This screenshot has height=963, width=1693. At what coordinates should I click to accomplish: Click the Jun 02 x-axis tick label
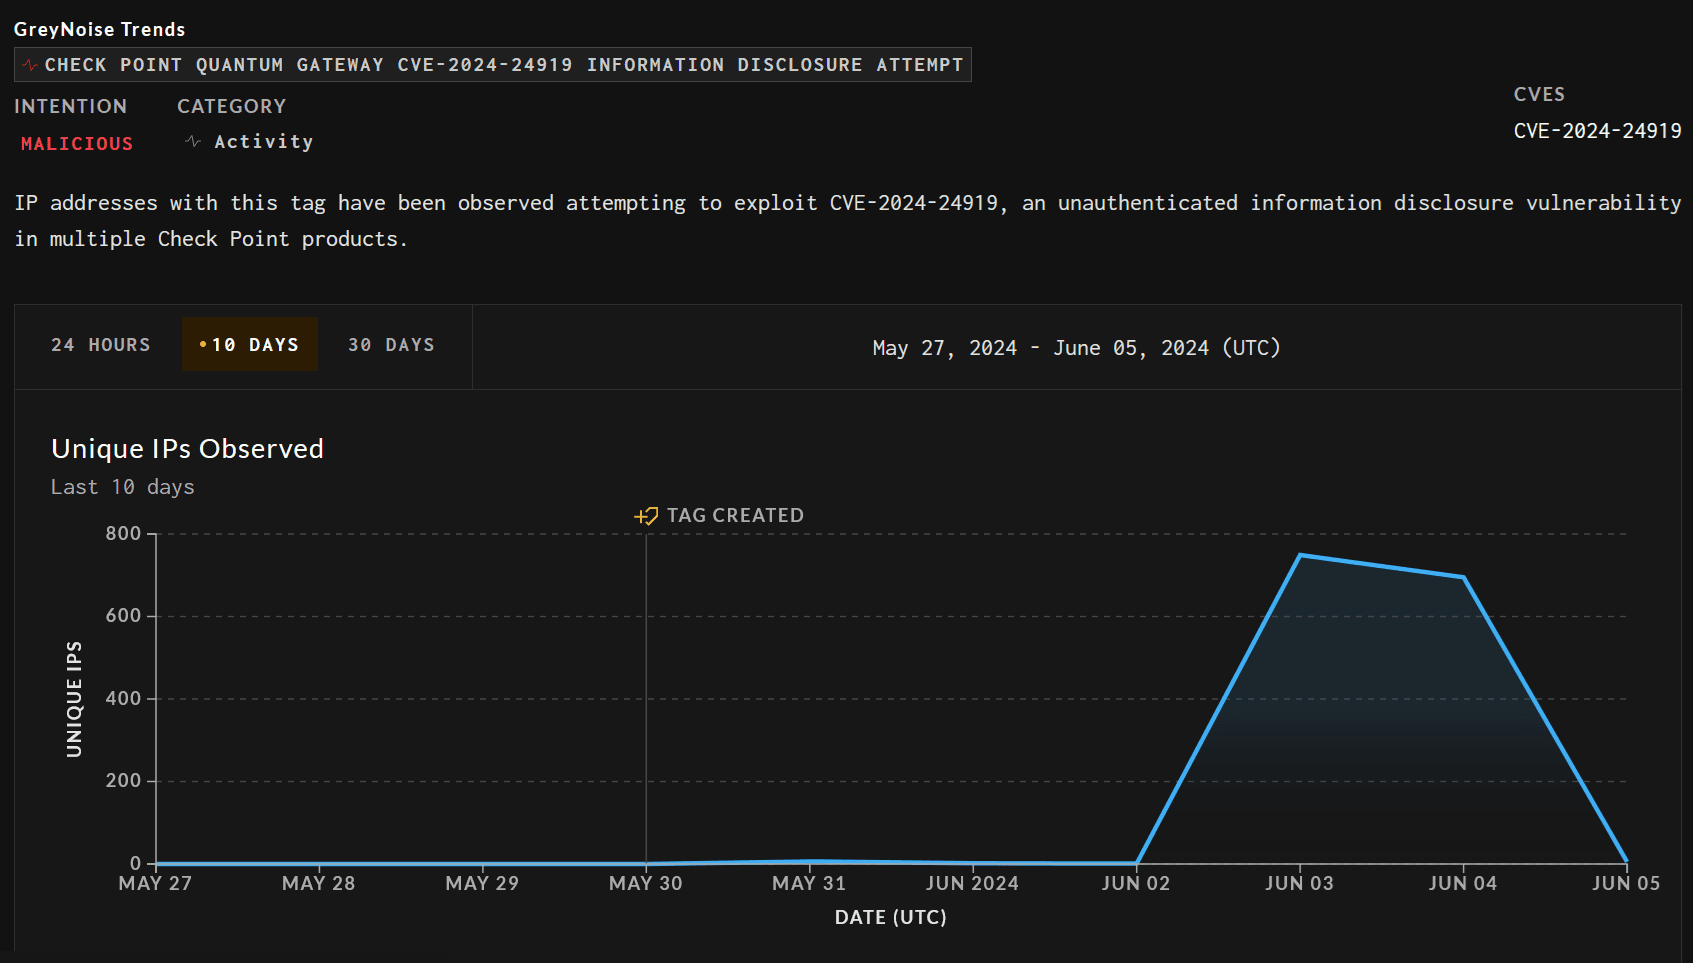pyautogui.click(x=1136, y=884)
